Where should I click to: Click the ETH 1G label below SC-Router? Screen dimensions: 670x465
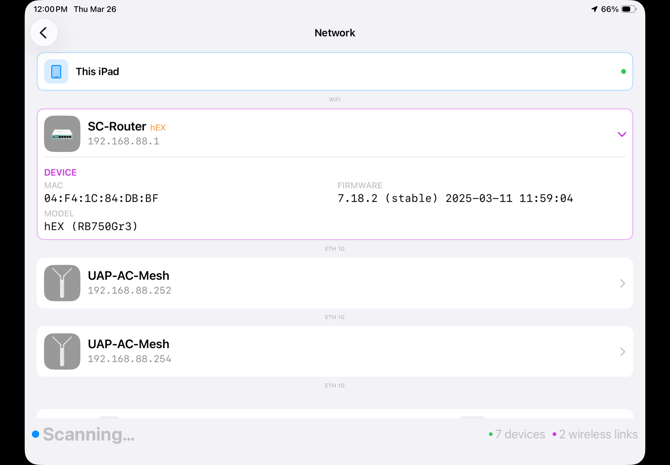(x=335, y=249)
